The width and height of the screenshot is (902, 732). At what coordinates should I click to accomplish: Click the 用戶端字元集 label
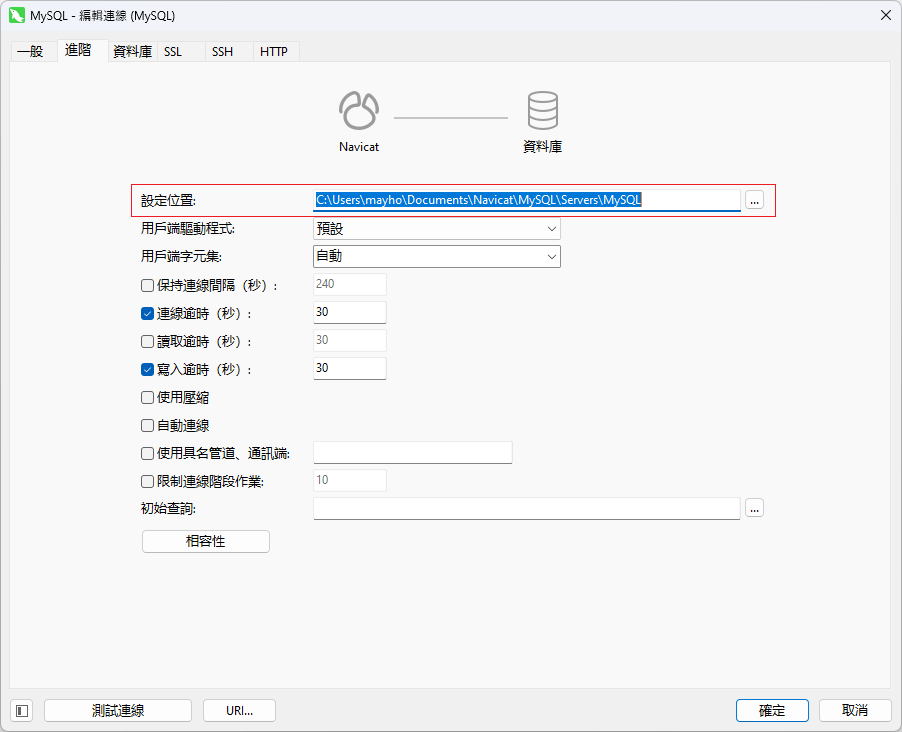[x=182, y=257]
